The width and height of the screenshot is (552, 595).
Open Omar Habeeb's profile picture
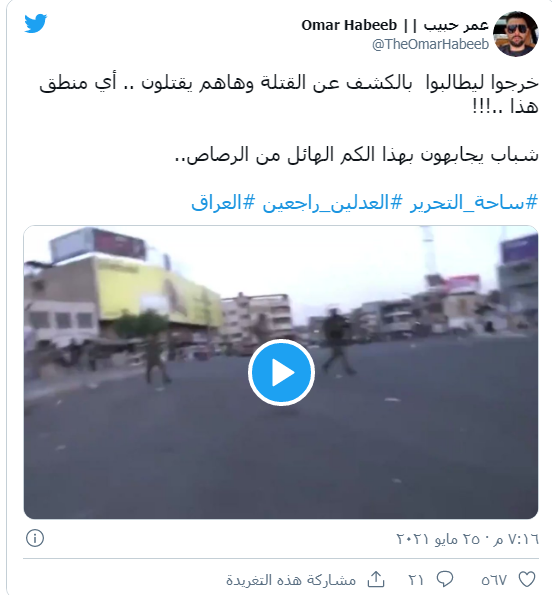516,34
